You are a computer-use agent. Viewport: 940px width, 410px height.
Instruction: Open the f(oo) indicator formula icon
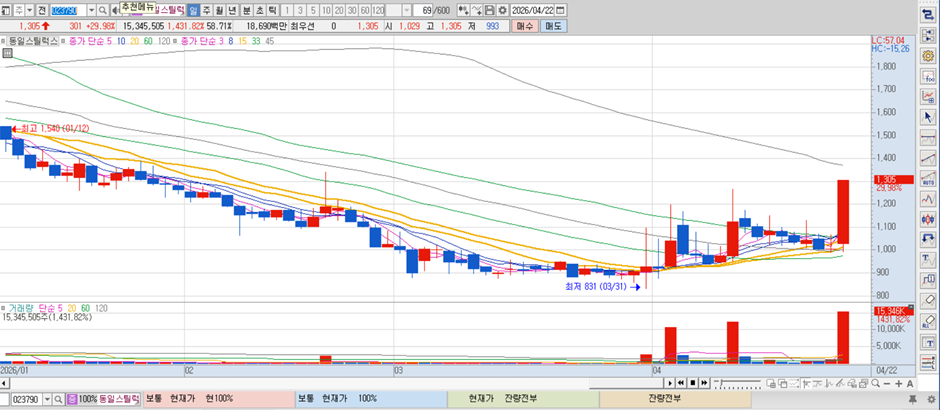[x=929, y=76]
